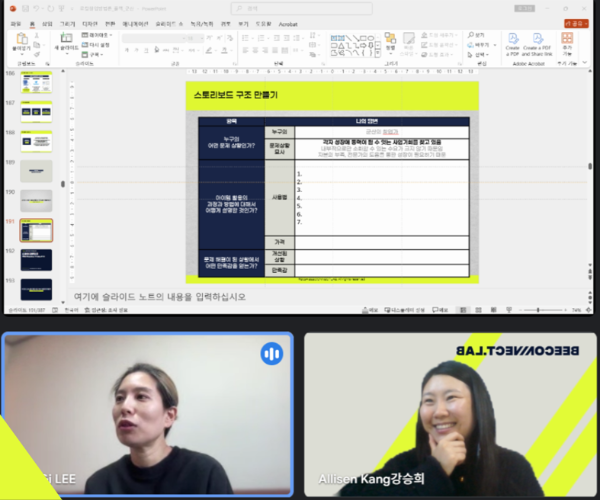Start Slide Show from status bar icon
600x500 pixels.
[x=509, y=310]
